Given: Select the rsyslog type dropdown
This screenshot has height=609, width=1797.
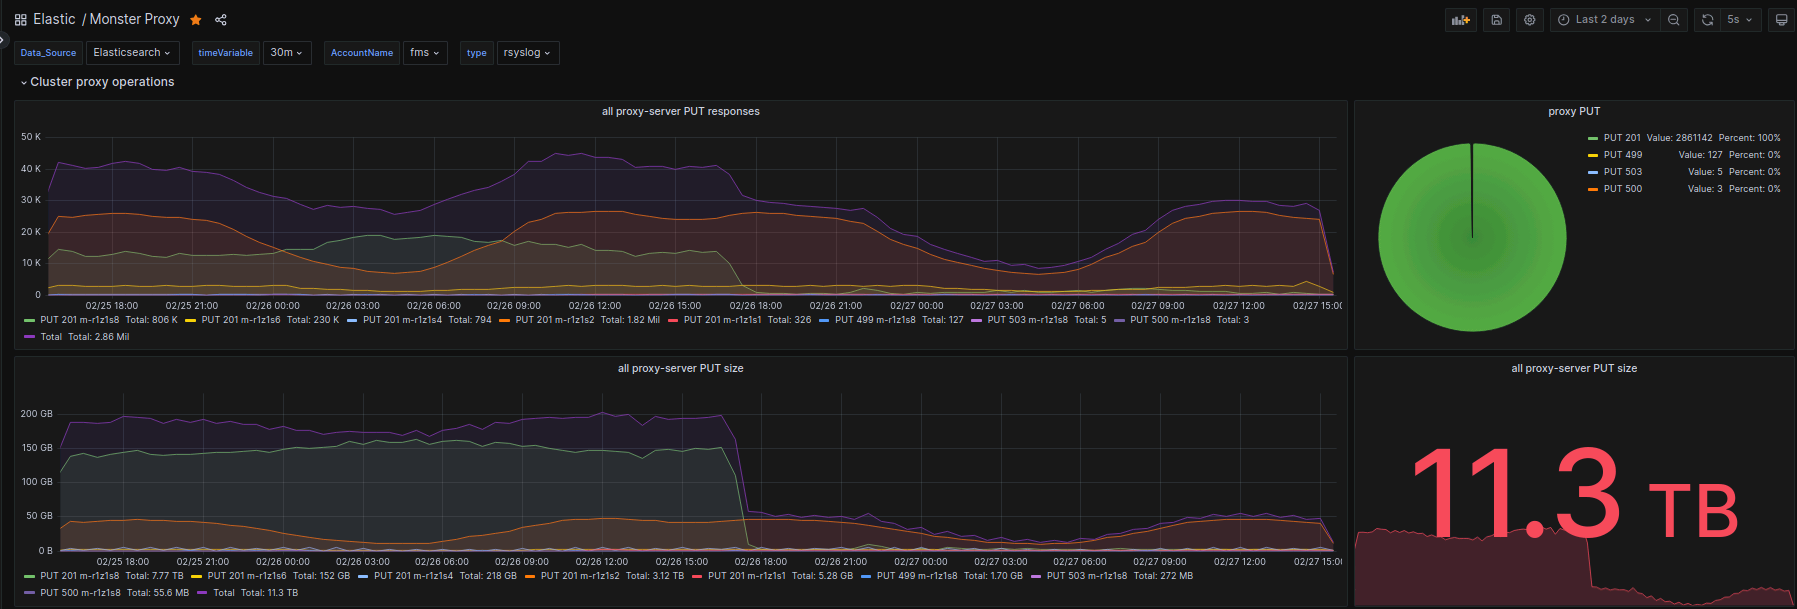Looking at the screenshot, I should 527,53.
